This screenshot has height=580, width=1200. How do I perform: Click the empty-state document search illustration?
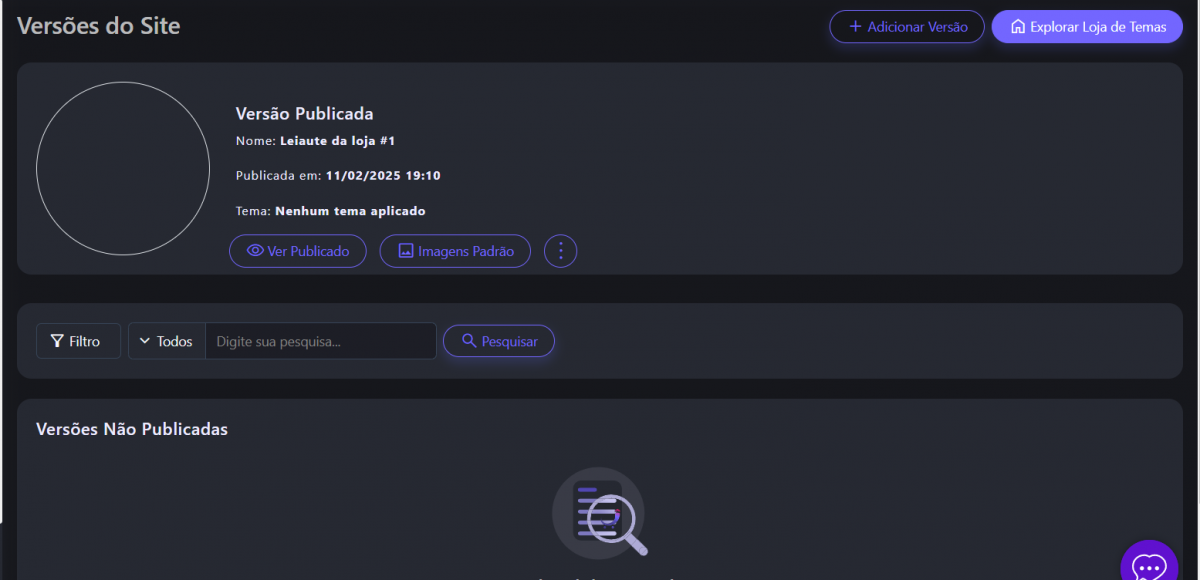pyautogui.click(x=599, y=513)
